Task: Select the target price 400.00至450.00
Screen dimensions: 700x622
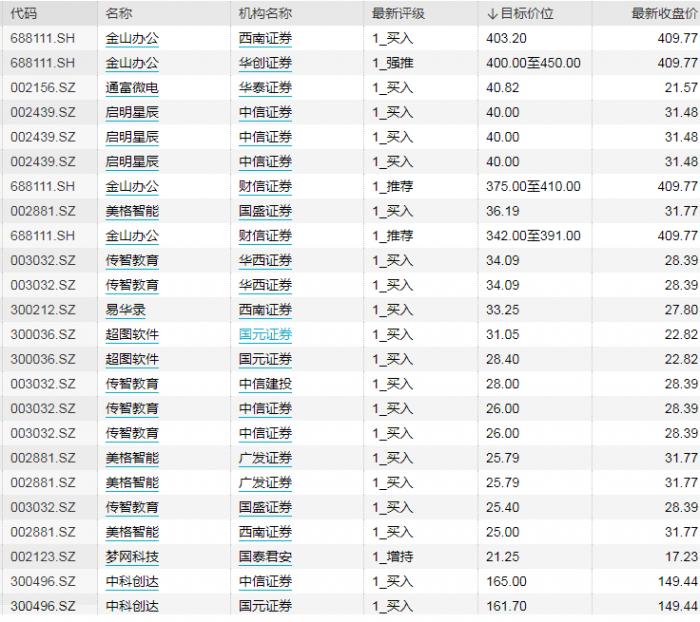Action: click(533, 63)
